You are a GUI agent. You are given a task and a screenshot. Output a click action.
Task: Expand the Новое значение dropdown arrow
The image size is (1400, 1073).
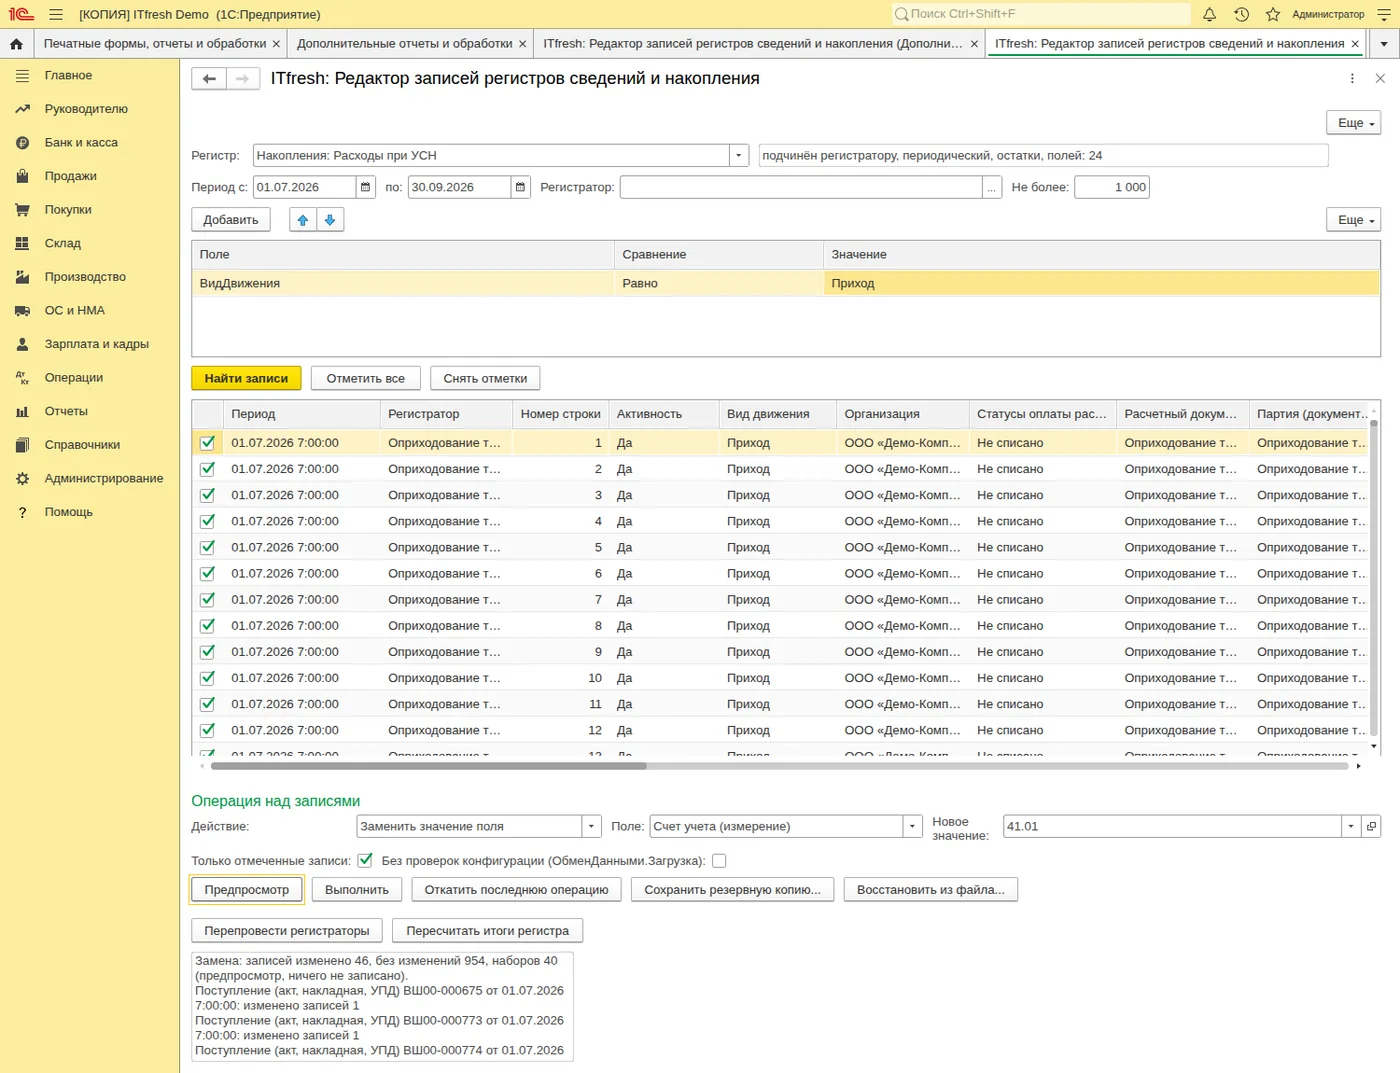coord(1351,827)
